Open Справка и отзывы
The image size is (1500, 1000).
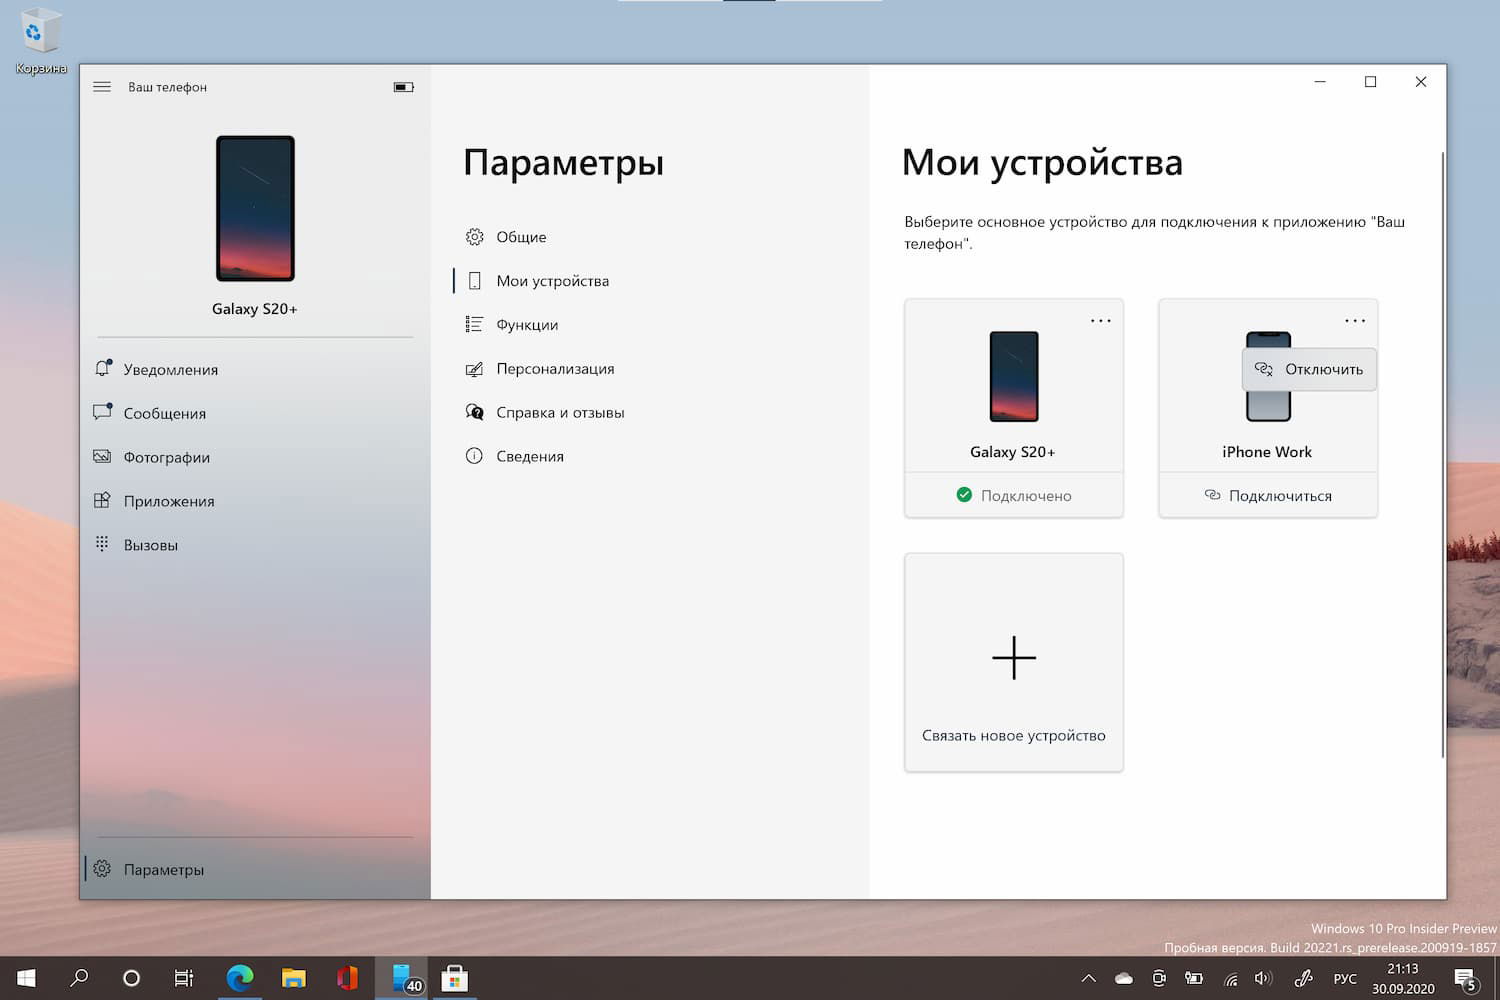coord(650,413)
